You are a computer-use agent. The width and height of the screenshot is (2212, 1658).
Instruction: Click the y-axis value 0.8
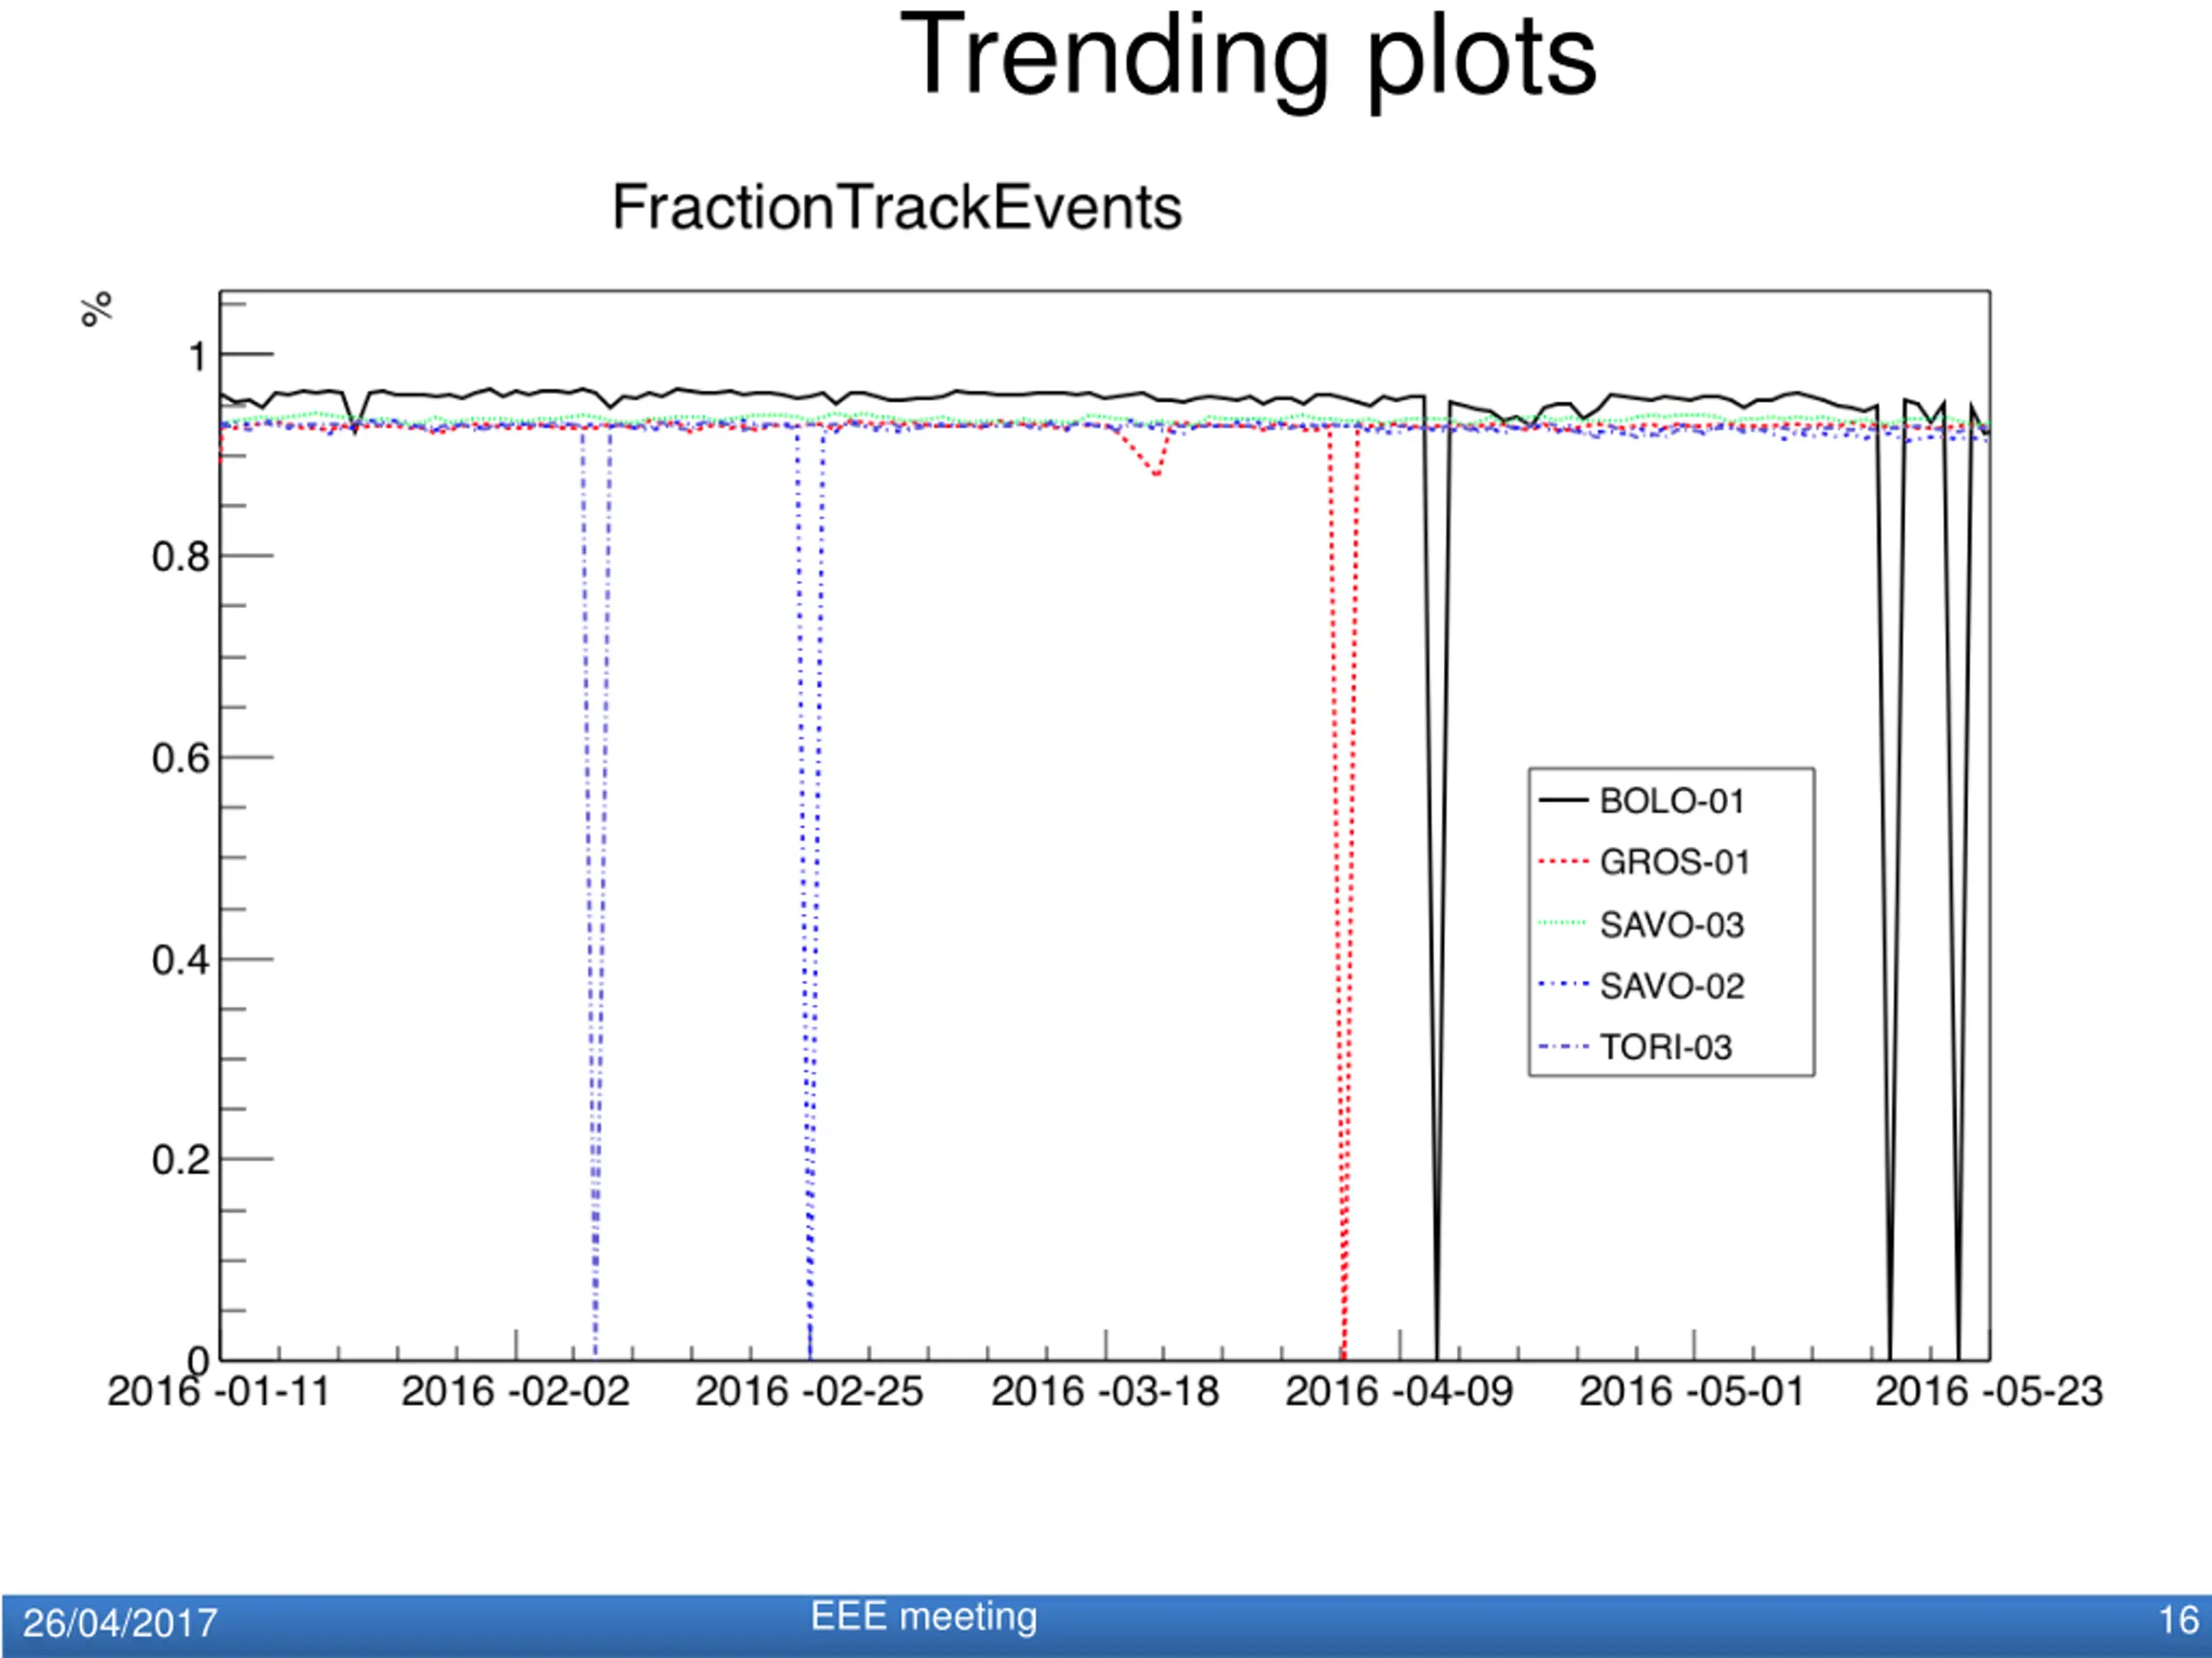[181, 557]
